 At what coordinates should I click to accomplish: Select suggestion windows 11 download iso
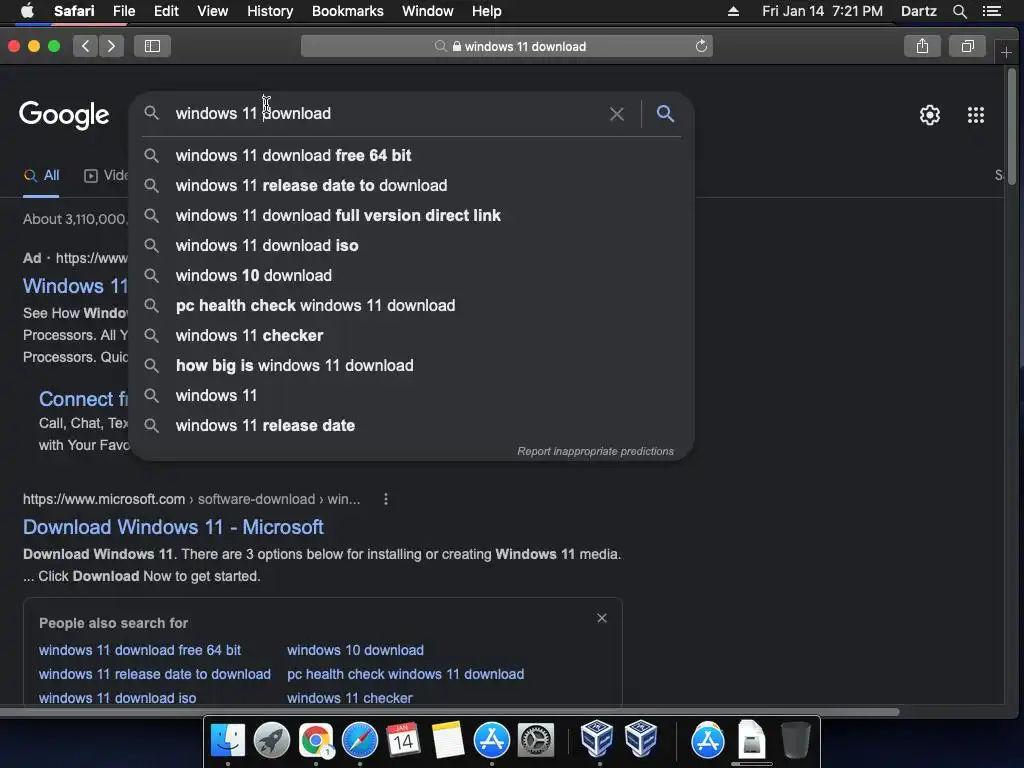(x=411, y=246)
